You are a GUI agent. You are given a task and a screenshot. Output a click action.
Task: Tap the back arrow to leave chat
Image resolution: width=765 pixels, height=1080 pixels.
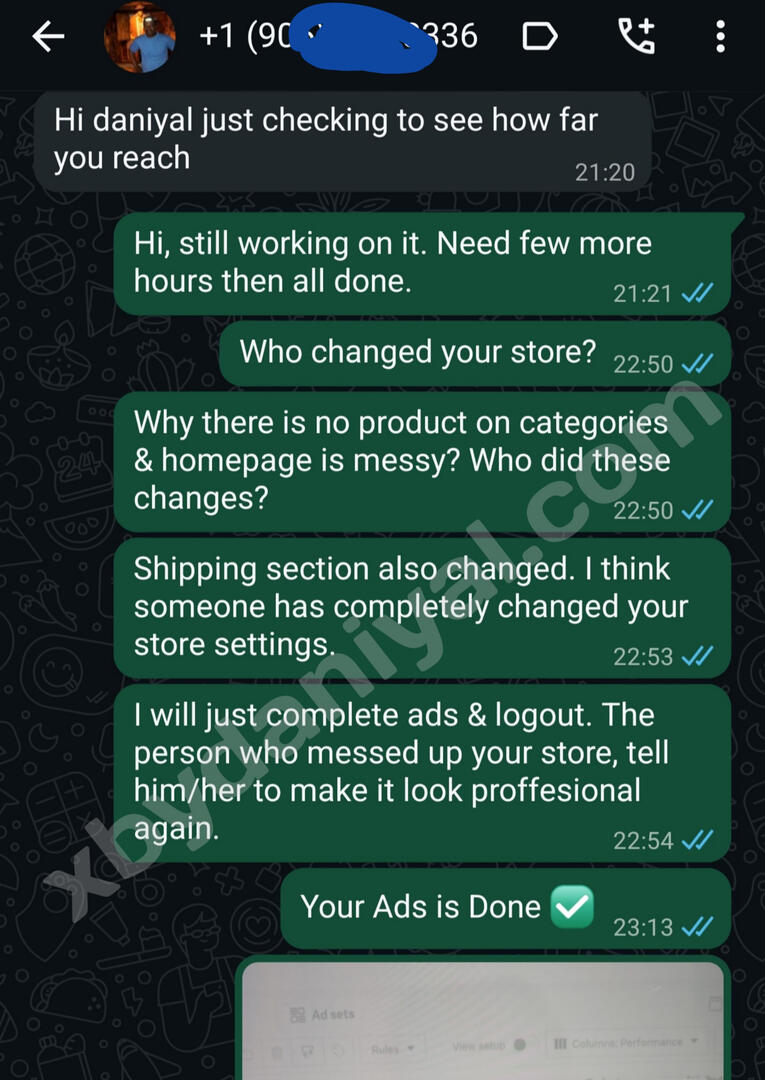point(48,37)
